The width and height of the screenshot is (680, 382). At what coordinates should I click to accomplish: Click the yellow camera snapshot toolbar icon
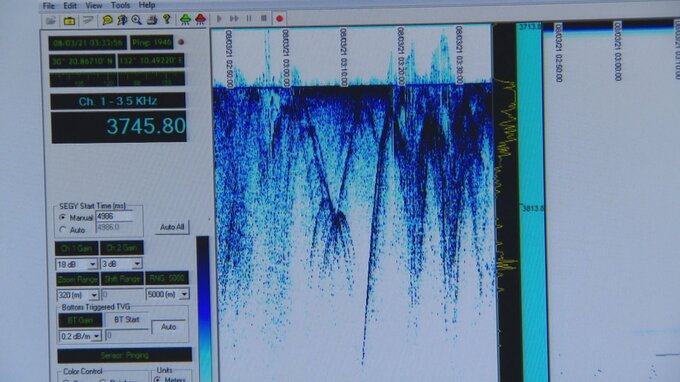(69, 20)
